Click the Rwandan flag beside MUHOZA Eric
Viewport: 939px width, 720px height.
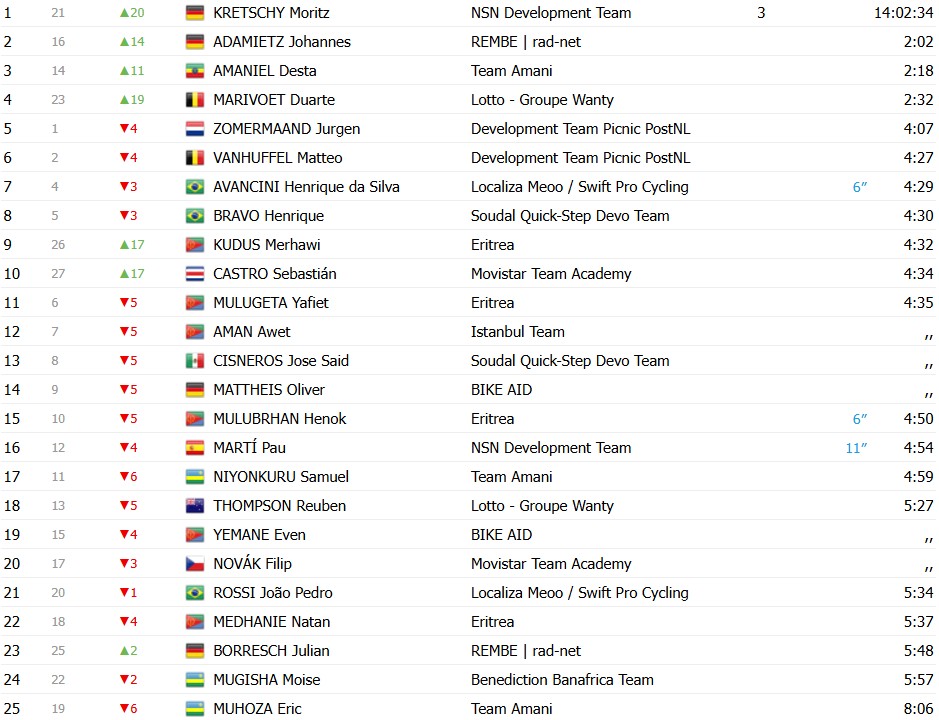[195, 709]
